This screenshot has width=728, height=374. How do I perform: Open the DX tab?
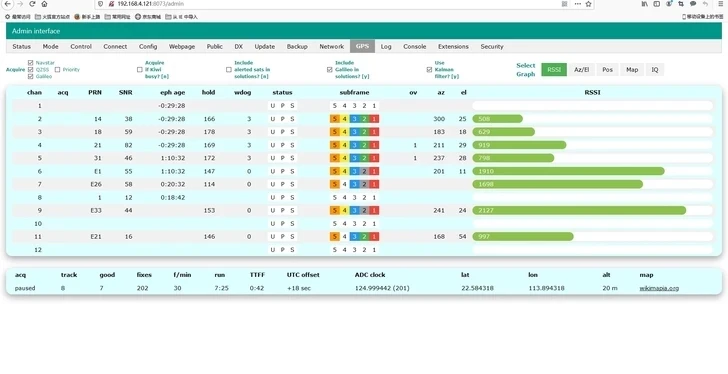point(239,46)
